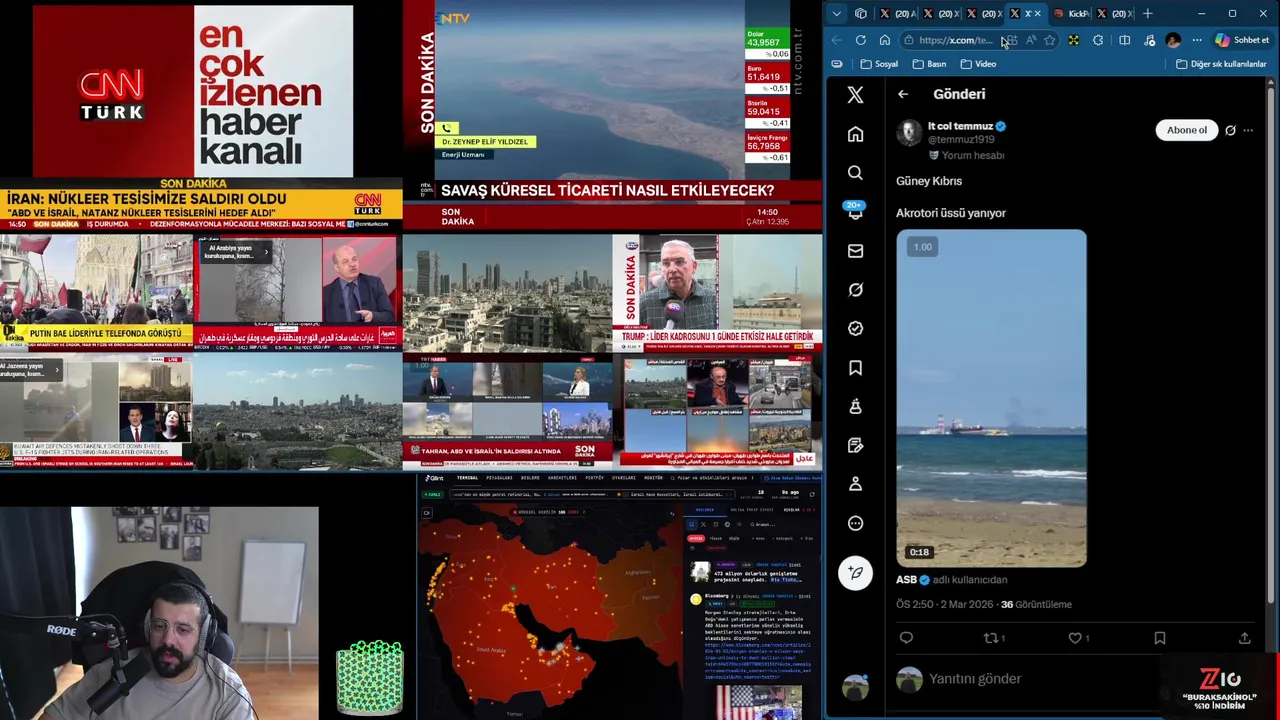Open Verified badge icon in X sidebar
Screen dimensions: 1280x720
(x=855, y=328)
